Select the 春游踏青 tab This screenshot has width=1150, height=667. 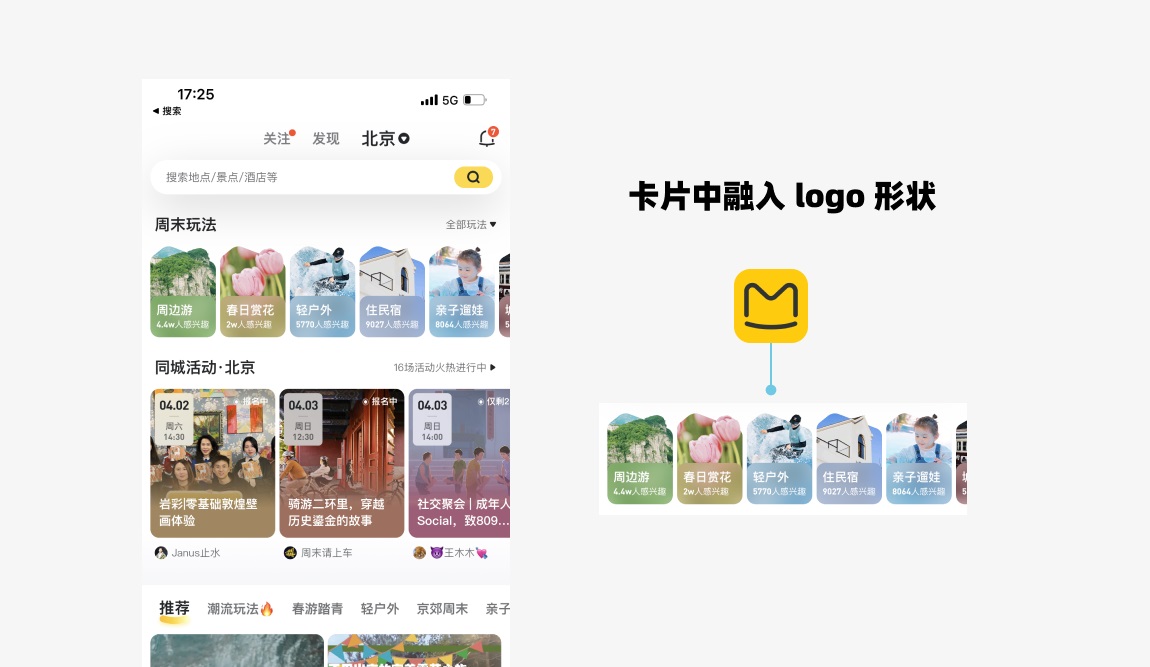pos(317,609)
